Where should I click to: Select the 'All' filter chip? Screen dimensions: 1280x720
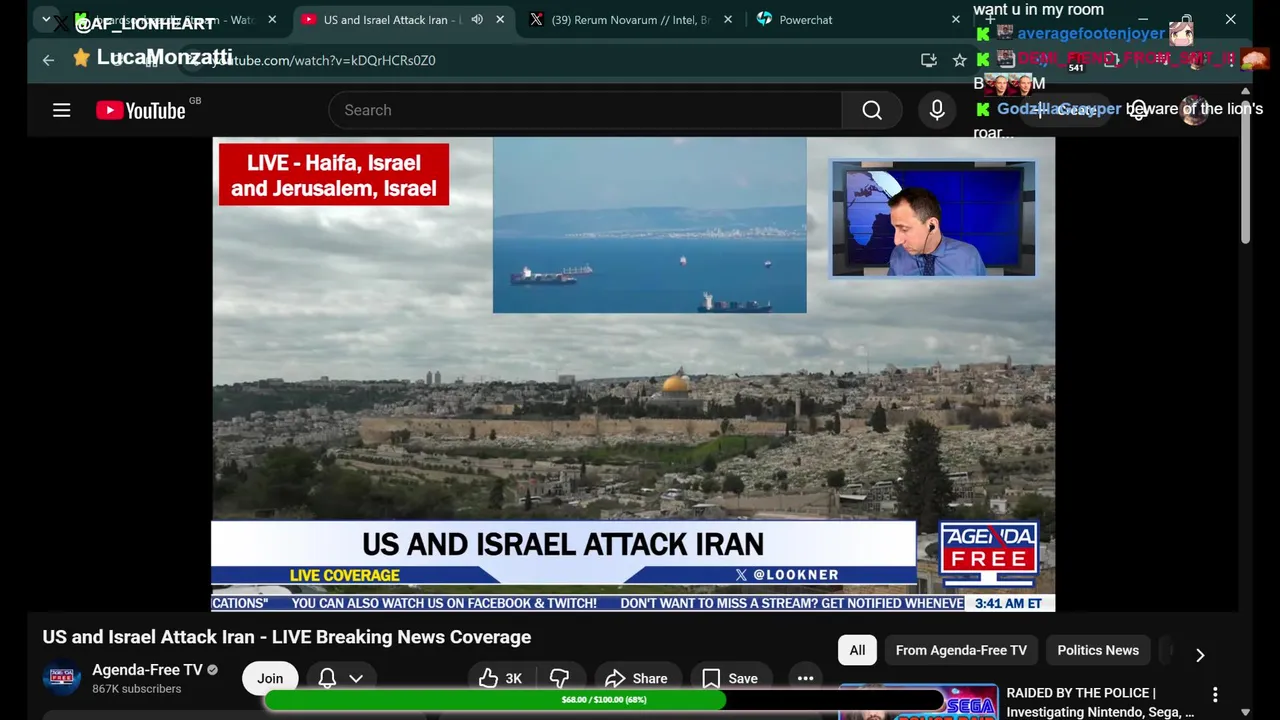tap(857, 650)
